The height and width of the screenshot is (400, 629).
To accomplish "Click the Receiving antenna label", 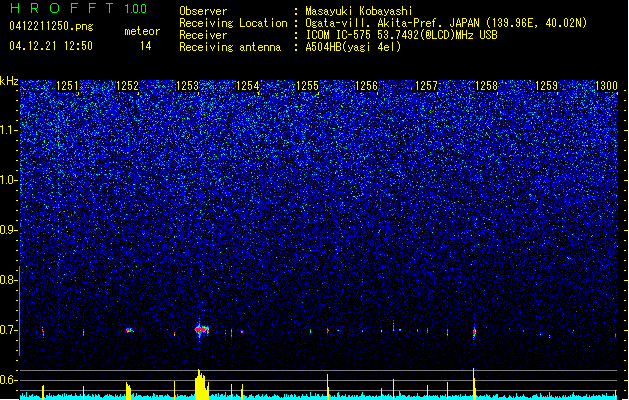I will click(x=230, y=47).
